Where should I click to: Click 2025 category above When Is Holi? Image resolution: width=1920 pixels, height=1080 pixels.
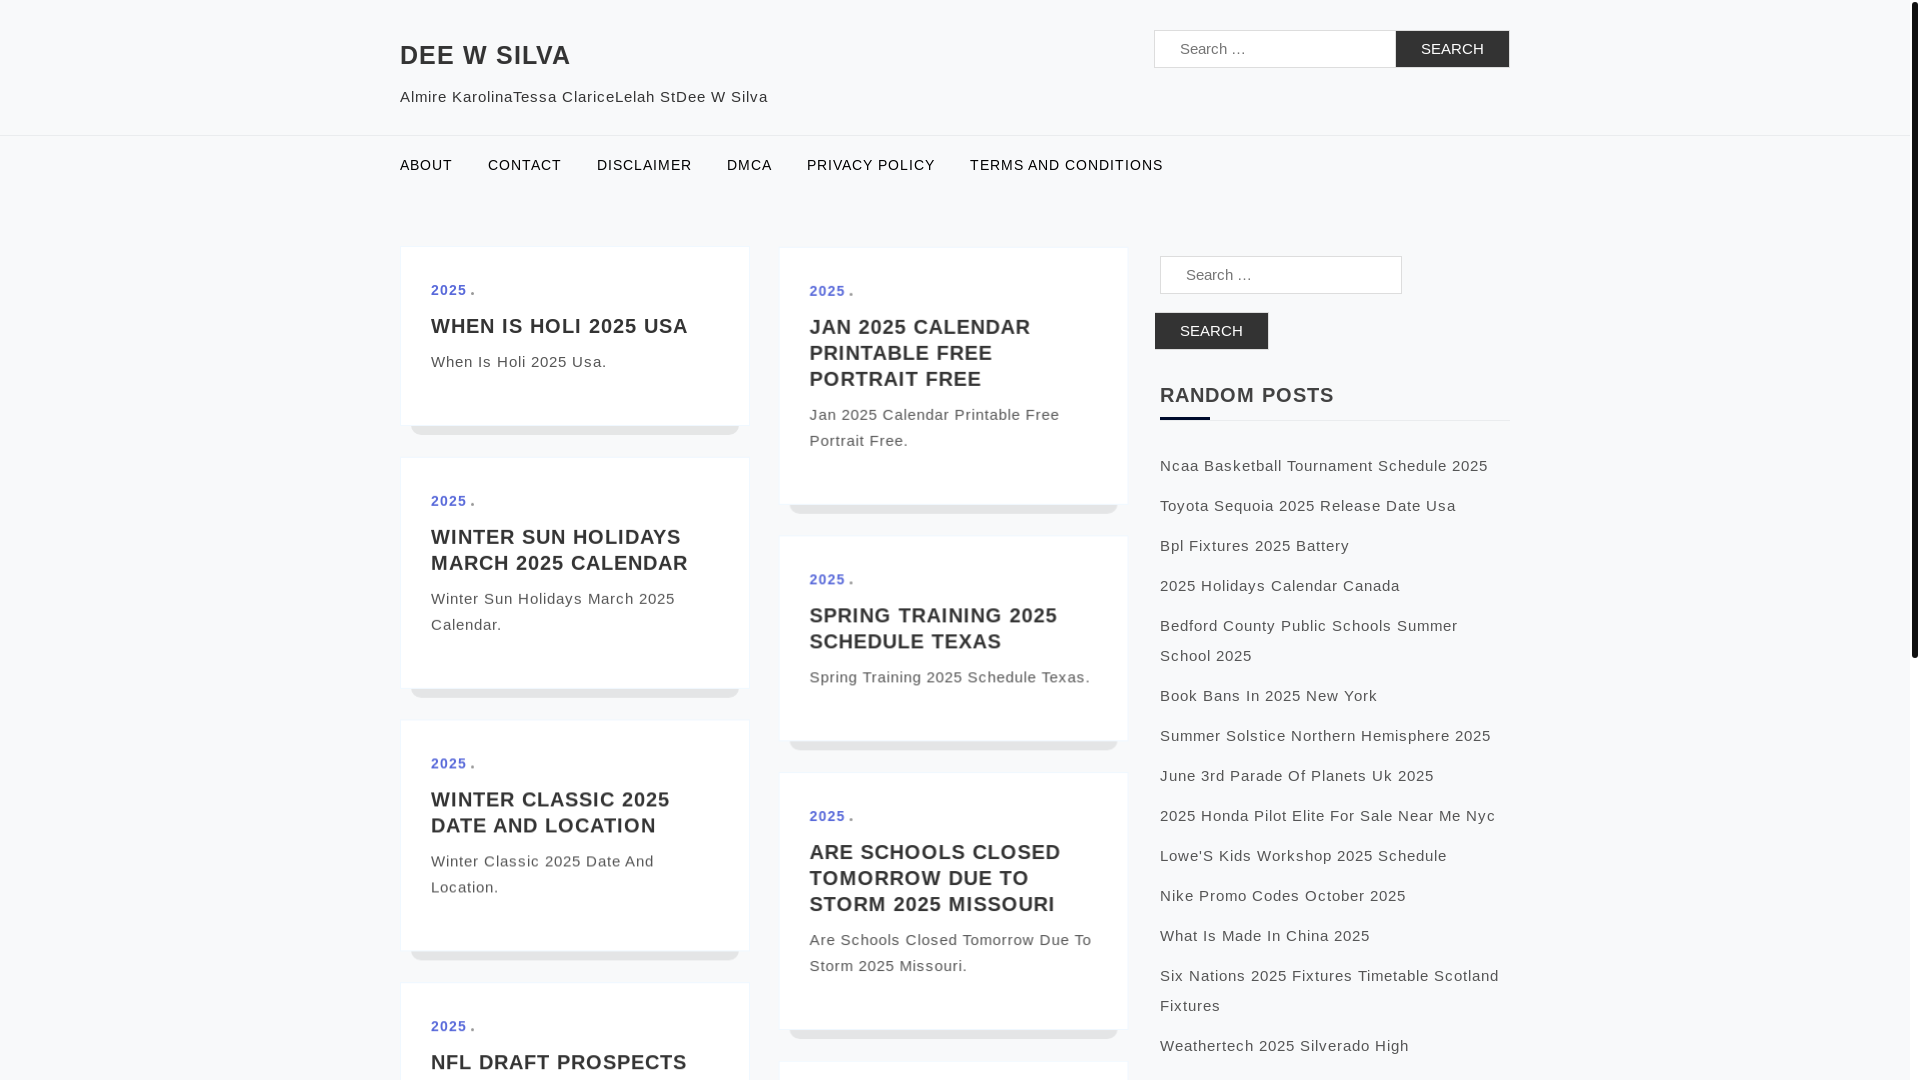coord(449,290)
